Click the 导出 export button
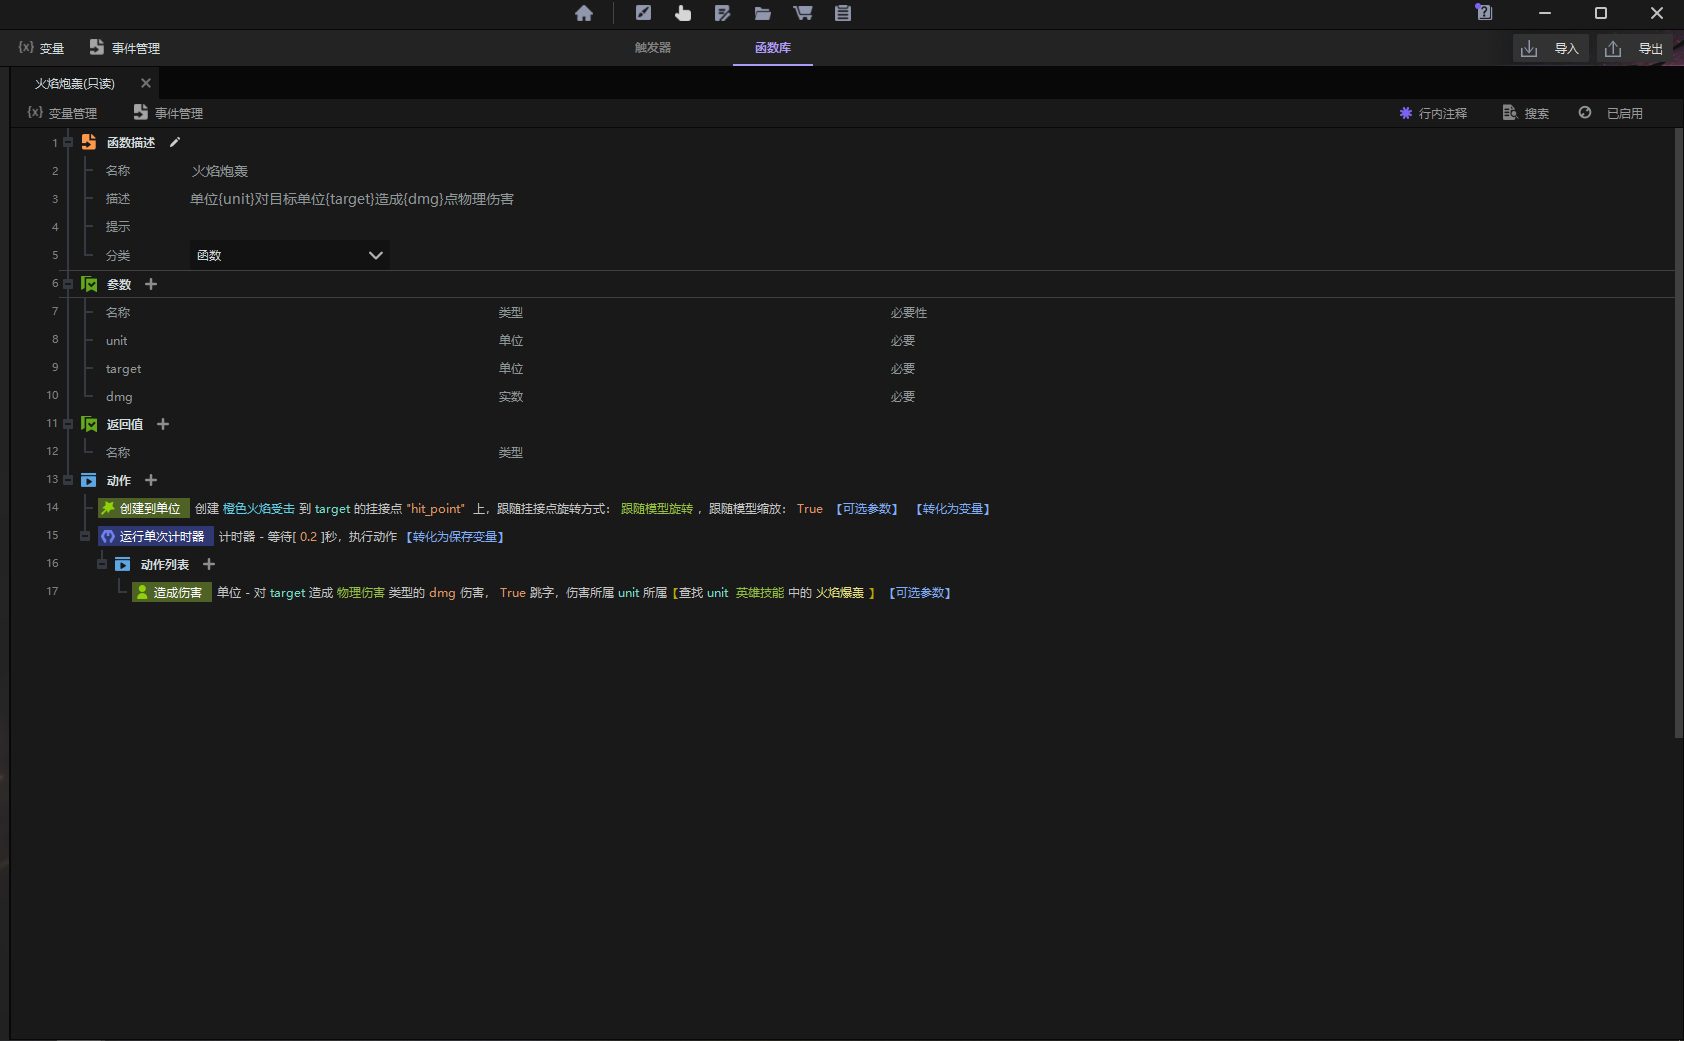 point(1635,48)
